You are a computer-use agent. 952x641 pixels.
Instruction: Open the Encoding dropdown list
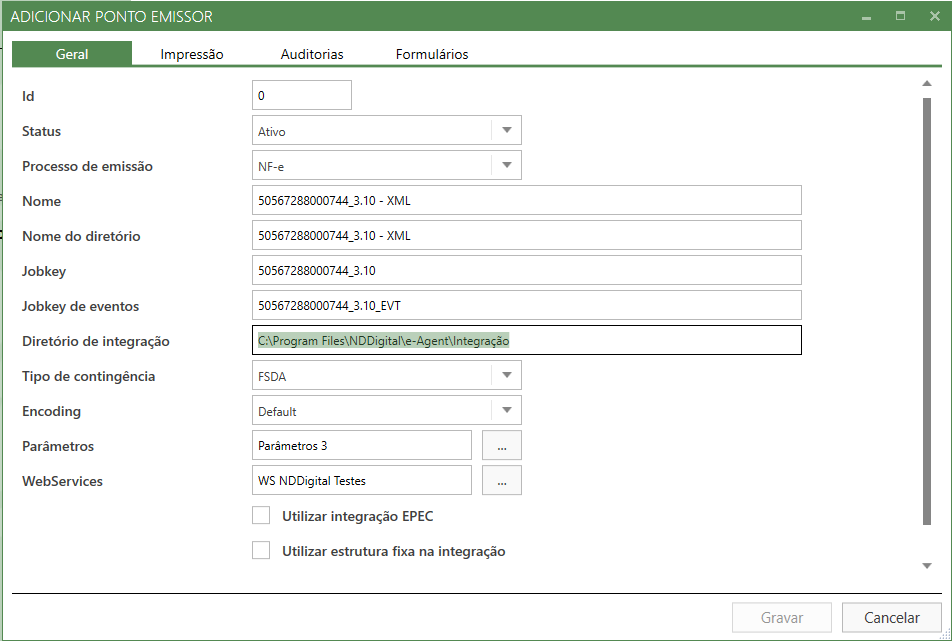tap(506, 411)
